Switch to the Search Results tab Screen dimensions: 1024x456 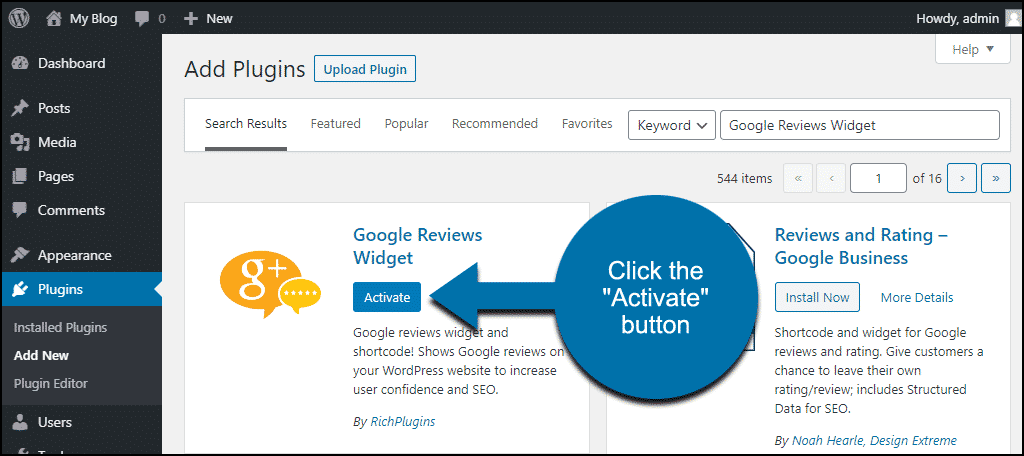246,123
